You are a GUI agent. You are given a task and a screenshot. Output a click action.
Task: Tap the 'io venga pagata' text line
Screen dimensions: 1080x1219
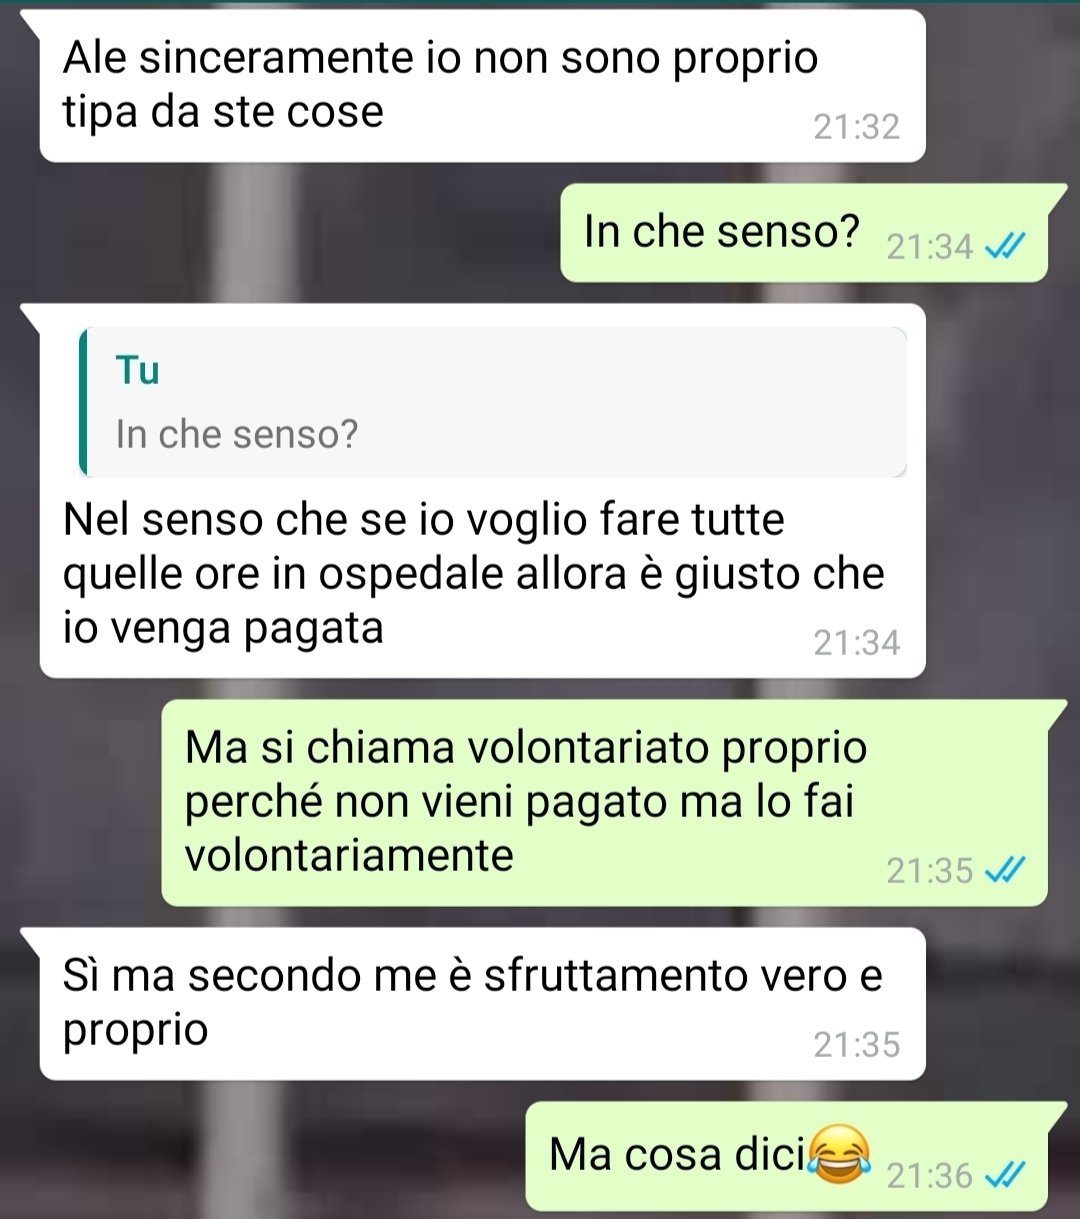(223, 629)
